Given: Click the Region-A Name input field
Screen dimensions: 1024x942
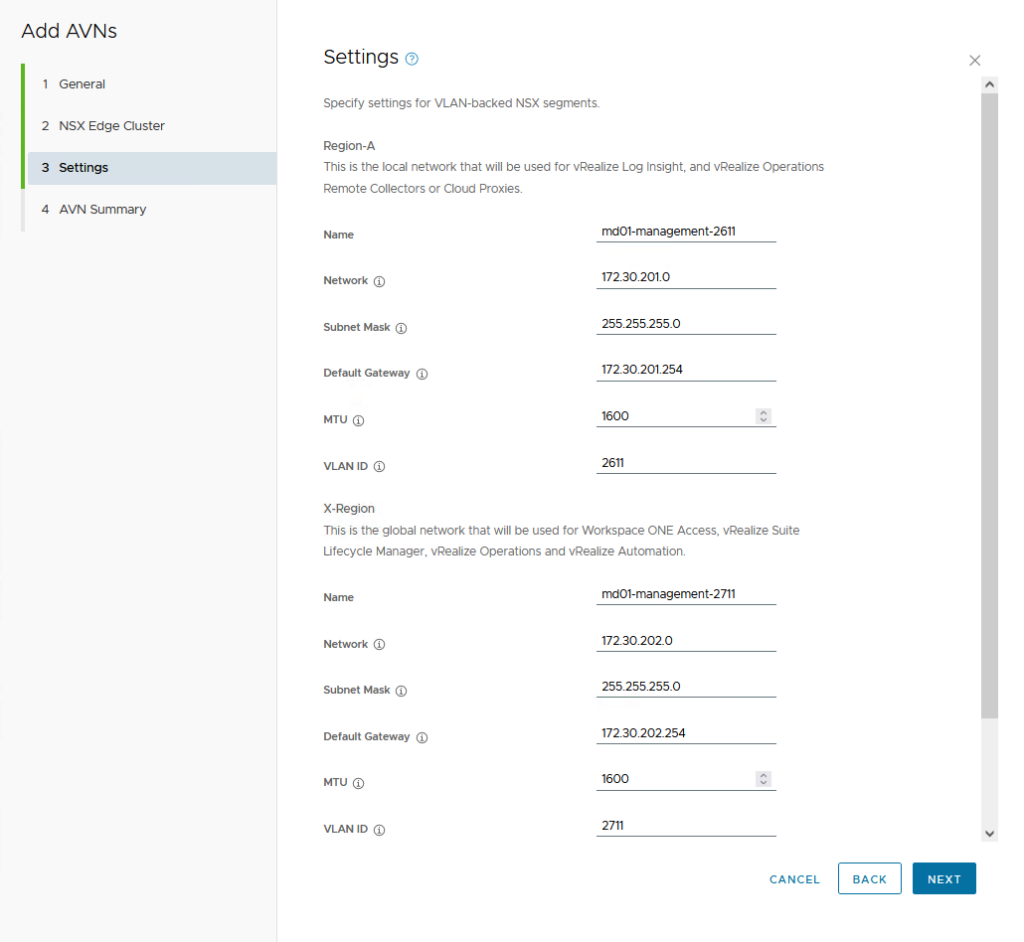Looking at the screenshot, I should (x=685, y=232).
